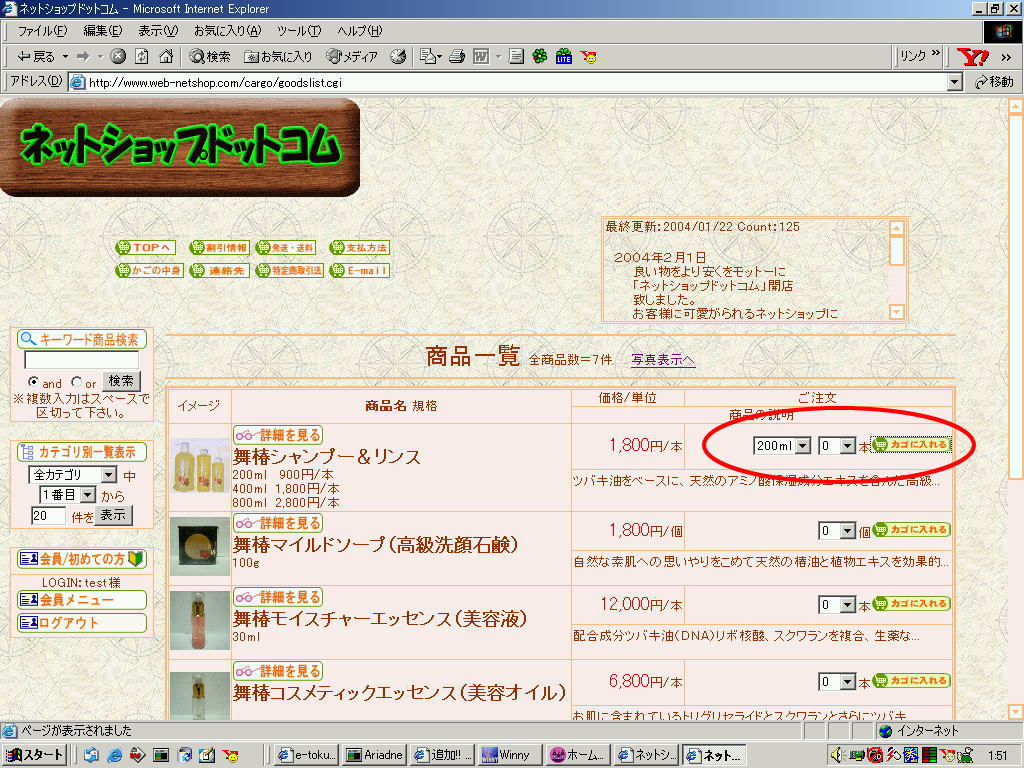Add shampoo & rinse to cart
This screenshot has height=768, width=1024.
(x=911, y=445)
